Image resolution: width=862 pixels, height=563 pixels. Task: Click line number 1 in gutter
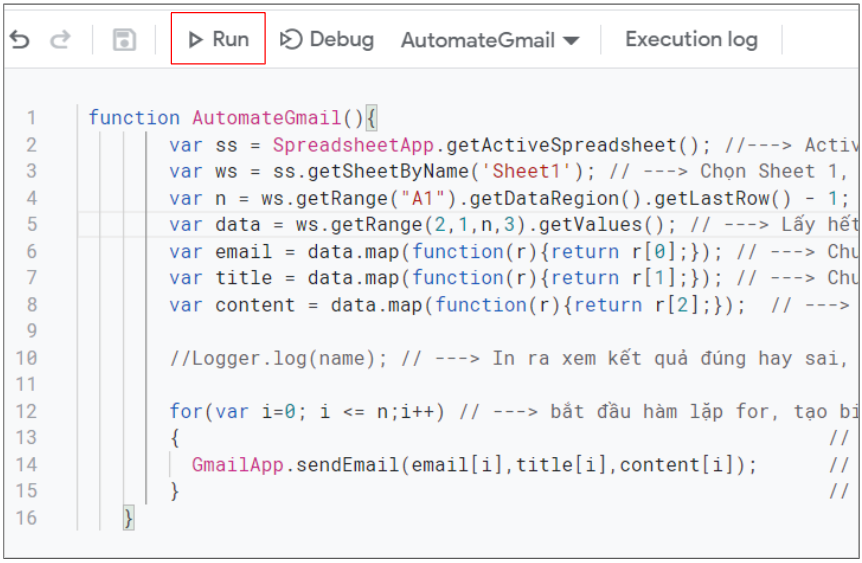coord(31,118)
